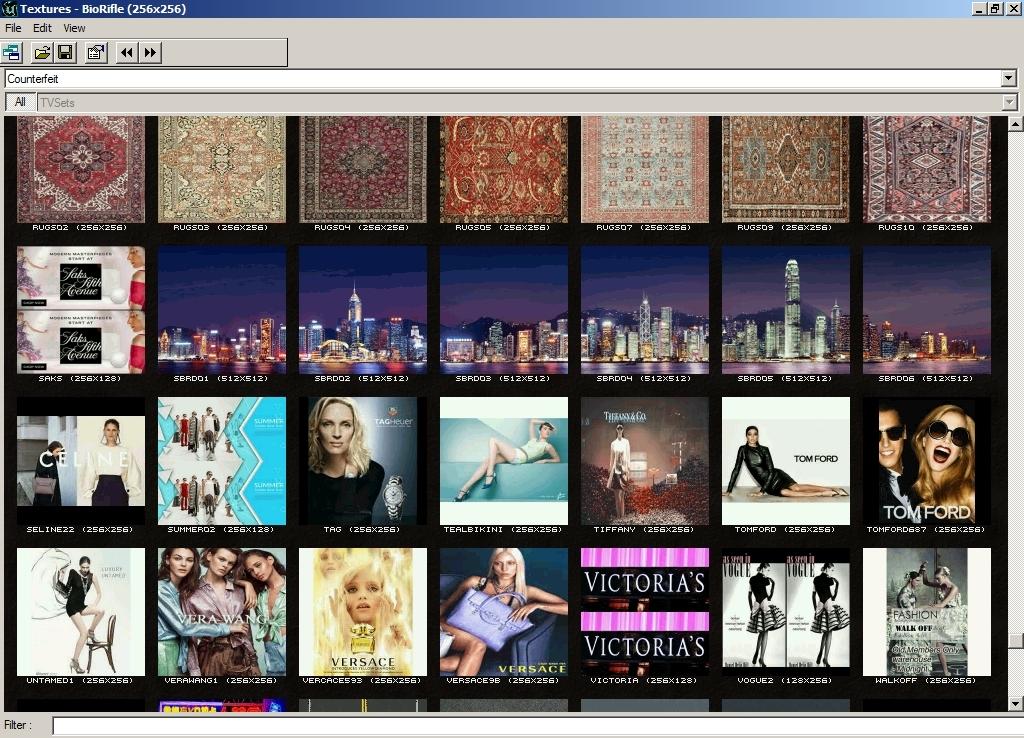This screenshot has height=738, width=1024.
Task: Click the Unreal logo icon in title bar
Action: coord(9,9)
